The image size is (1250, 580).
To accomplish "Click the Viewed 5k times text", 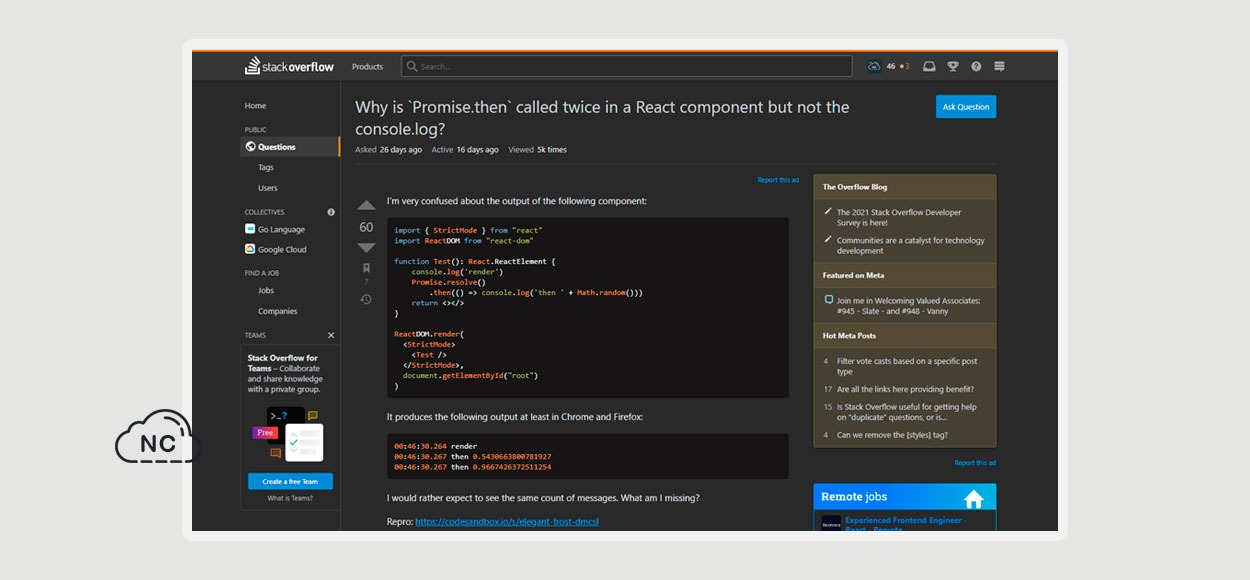I will (x=537, y=150).
